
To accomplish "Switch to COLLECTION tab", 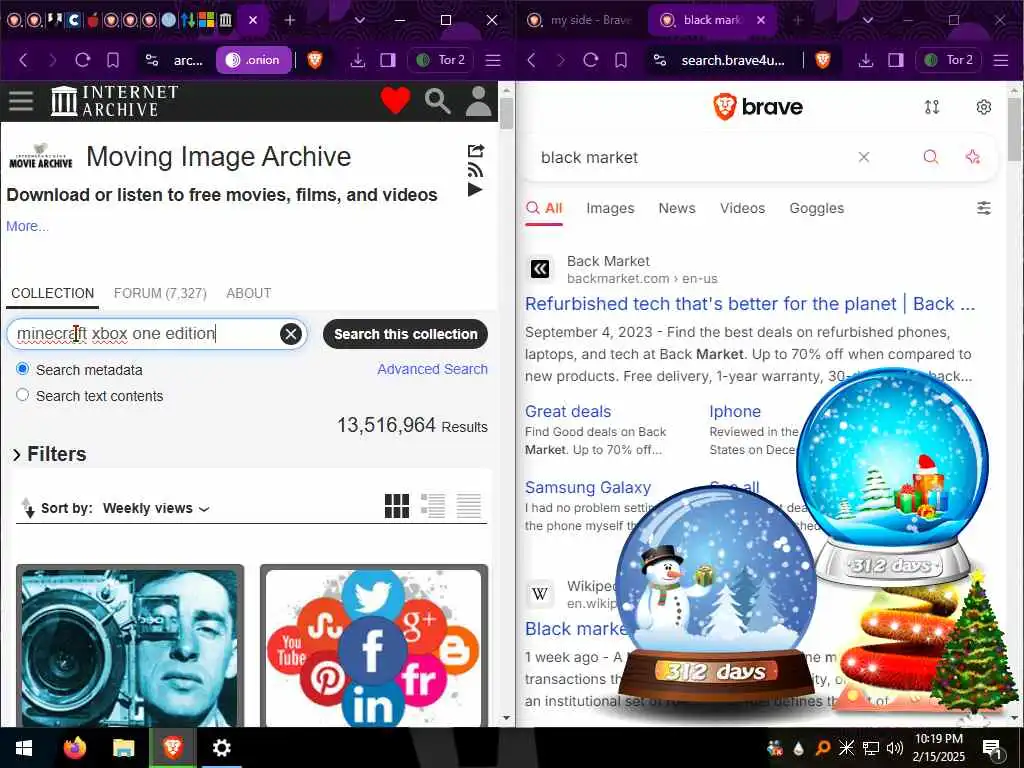I will [52, 293].
